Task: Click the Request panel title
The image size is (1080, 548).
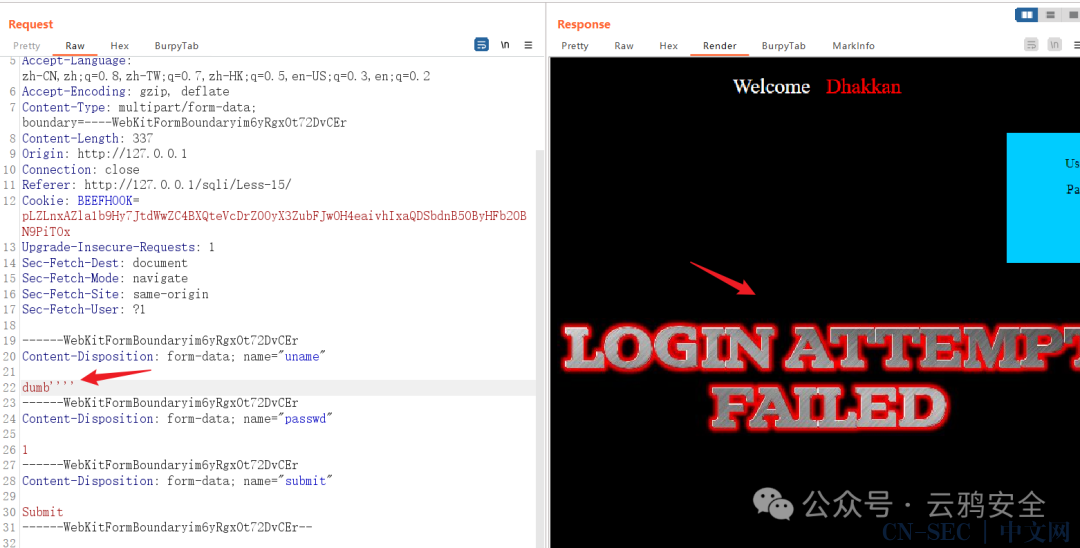Action: tap(30, 24)
